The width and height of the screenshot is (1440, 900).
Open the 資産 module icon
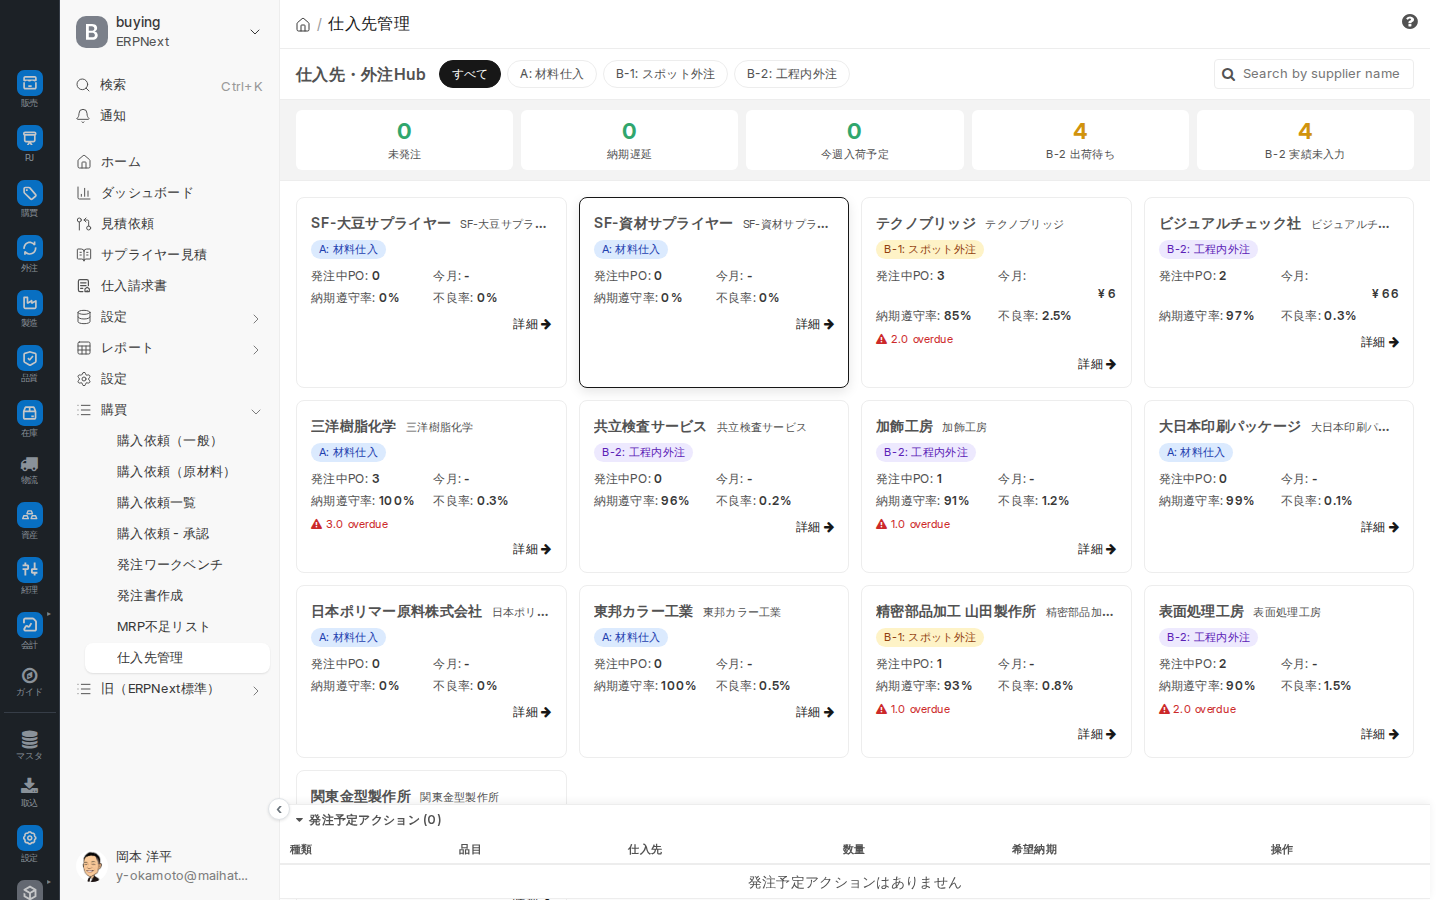30,515
